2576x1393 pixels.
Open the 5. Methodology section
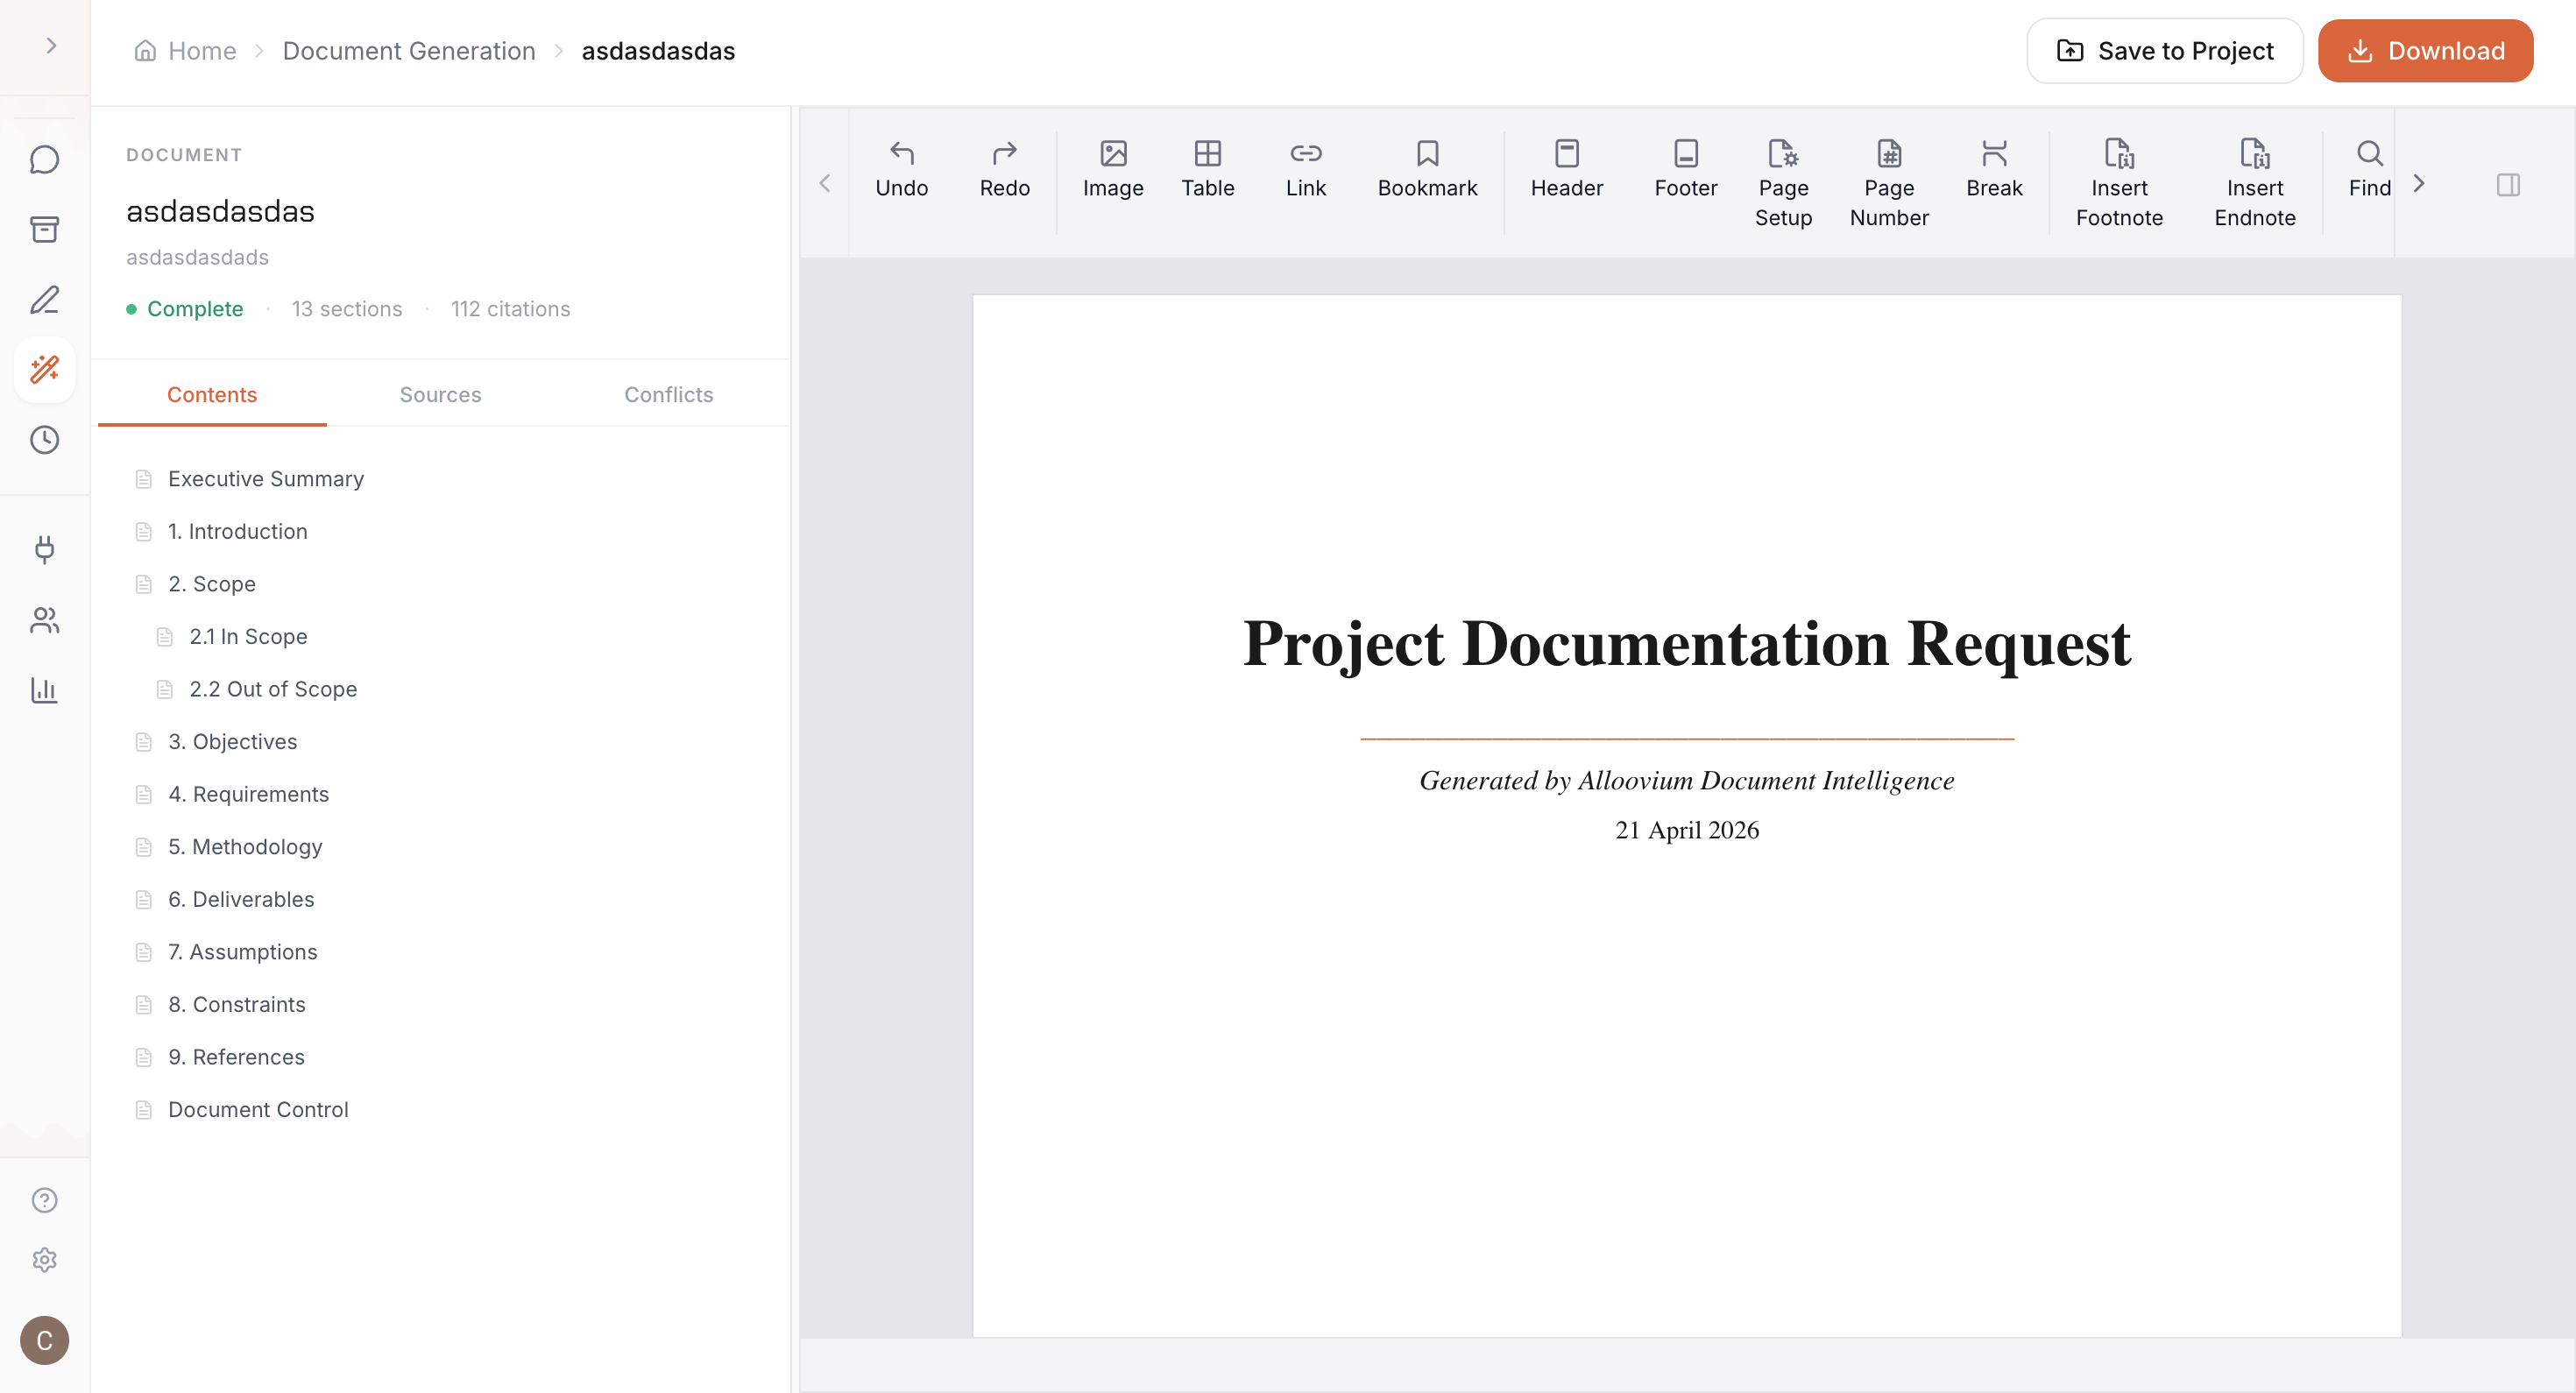click(x=245, y=847)
